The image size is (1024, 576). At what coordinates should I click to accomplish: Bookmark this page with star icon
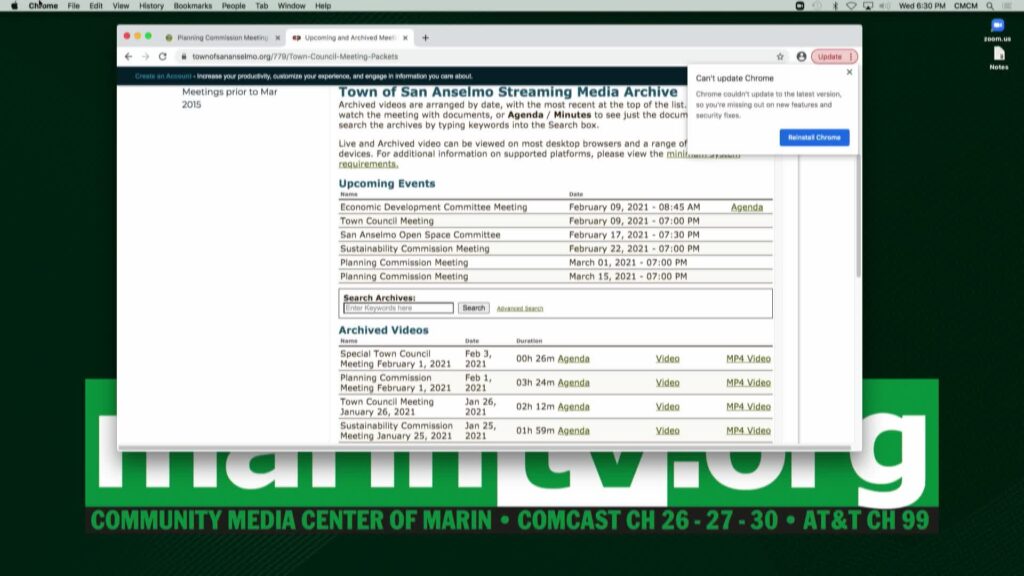coord(780,57)
